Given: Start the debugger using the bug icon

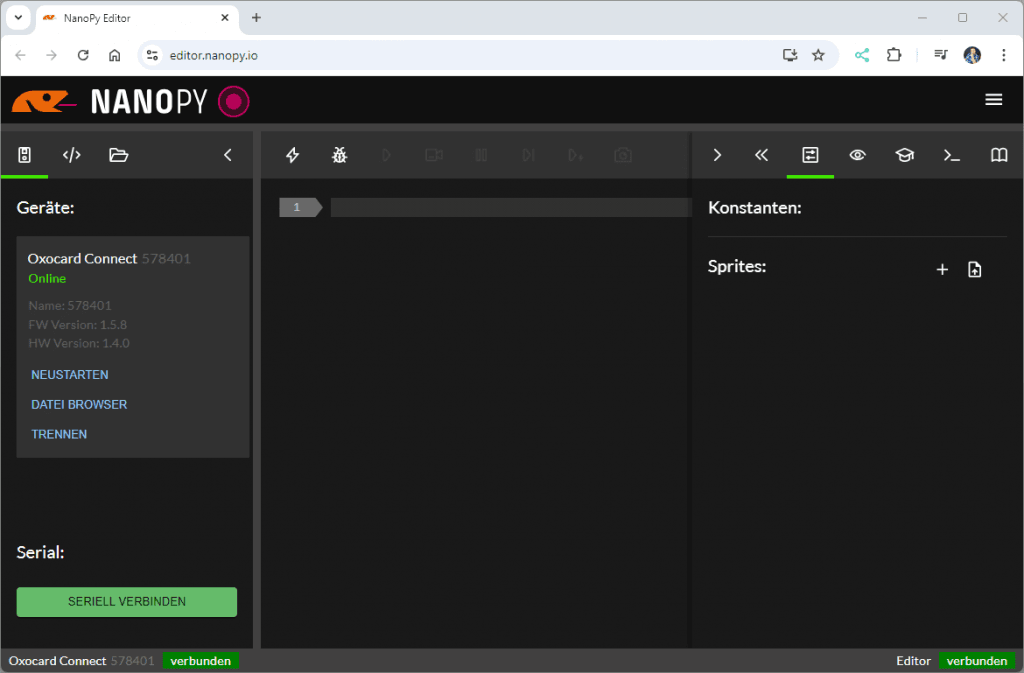Looking at the screenshot, I should click(x=339, y=155).
